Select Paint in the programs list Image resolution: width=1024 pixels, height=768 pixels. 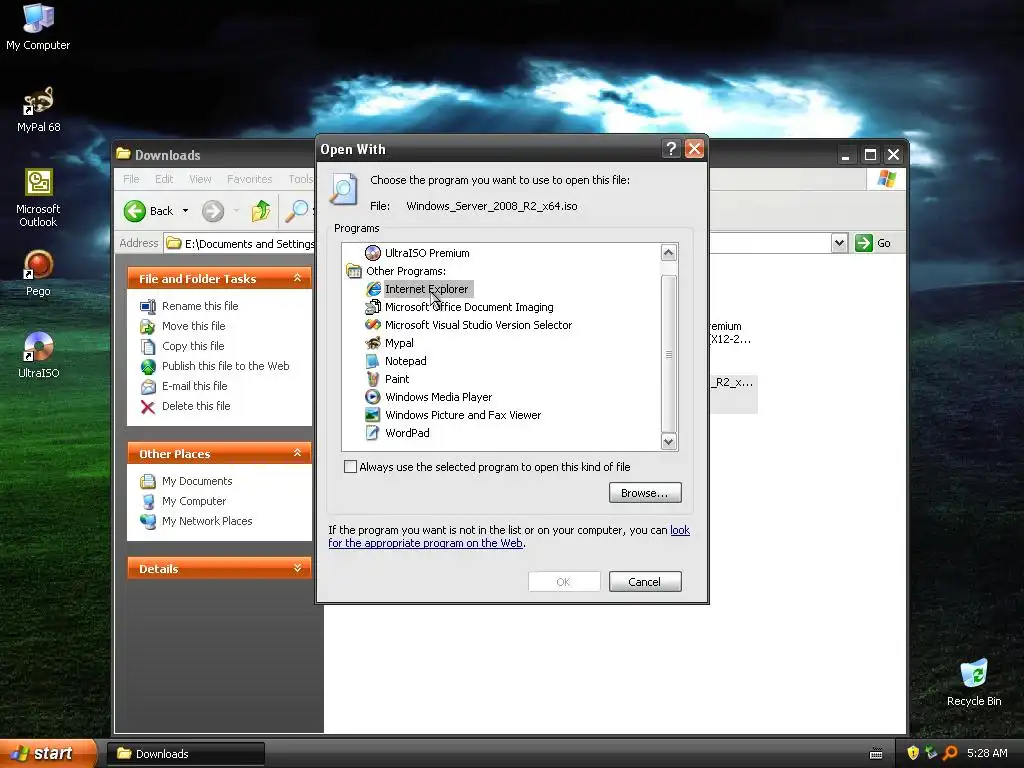(387, 379)
